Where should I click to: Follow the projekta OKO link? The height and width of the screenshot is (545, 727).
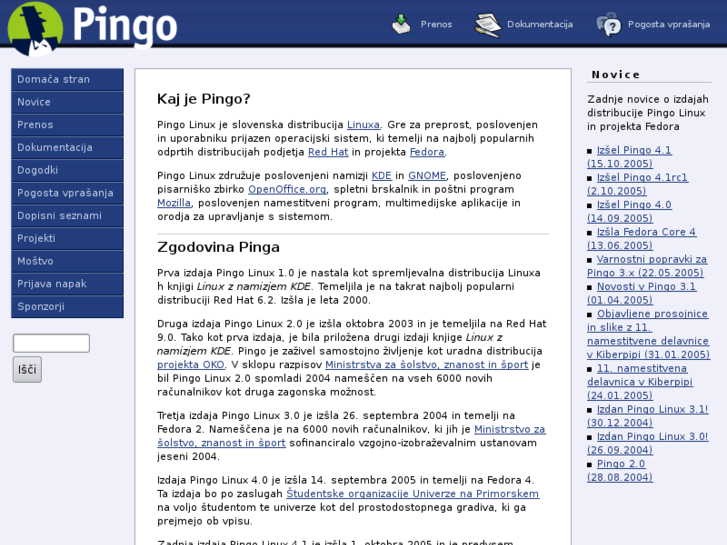tap(191, 365)
